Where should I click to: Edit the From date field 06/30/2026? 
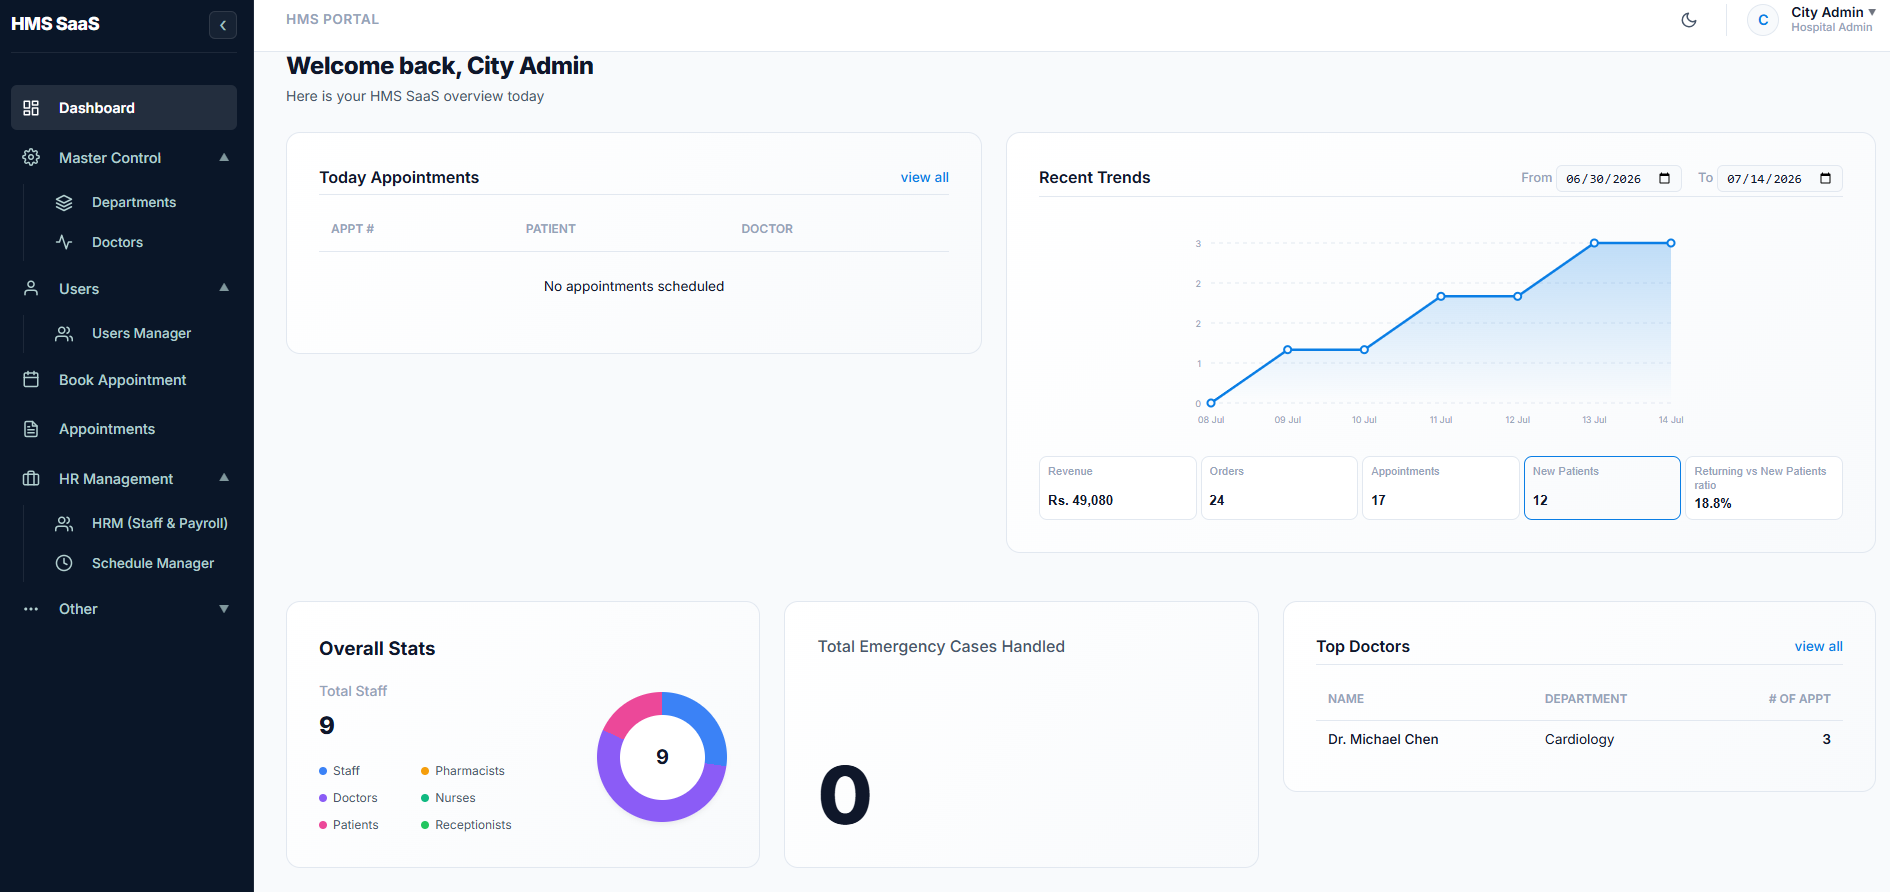coord(1619,178)
